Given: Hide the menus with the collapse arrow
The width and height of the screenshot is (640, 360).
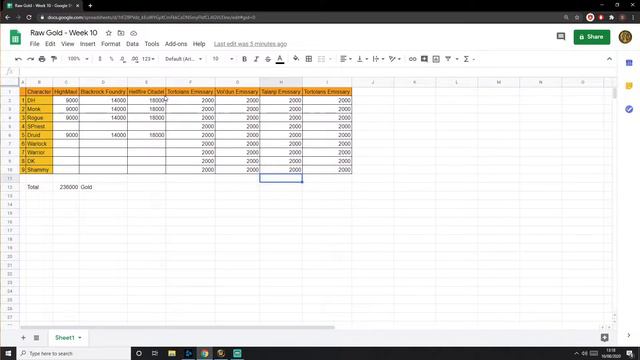Looking at the screenshot, I should (609, 59).
